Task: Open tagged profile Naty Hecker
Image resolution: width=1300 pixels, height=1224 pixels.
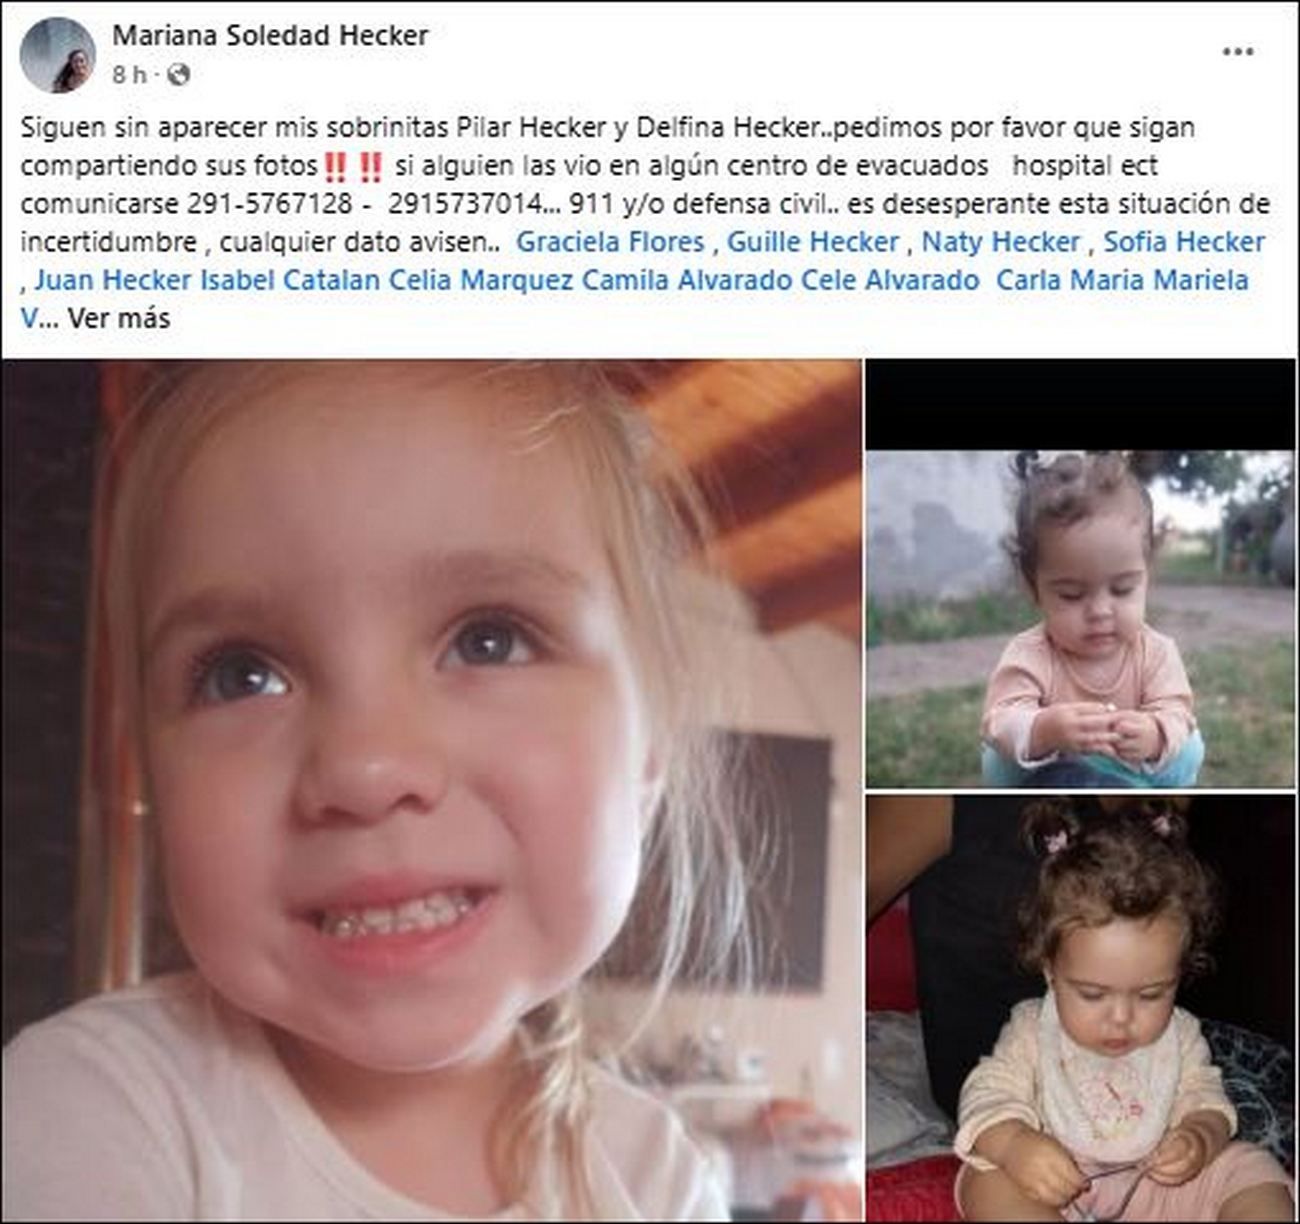Action: 1001,242
